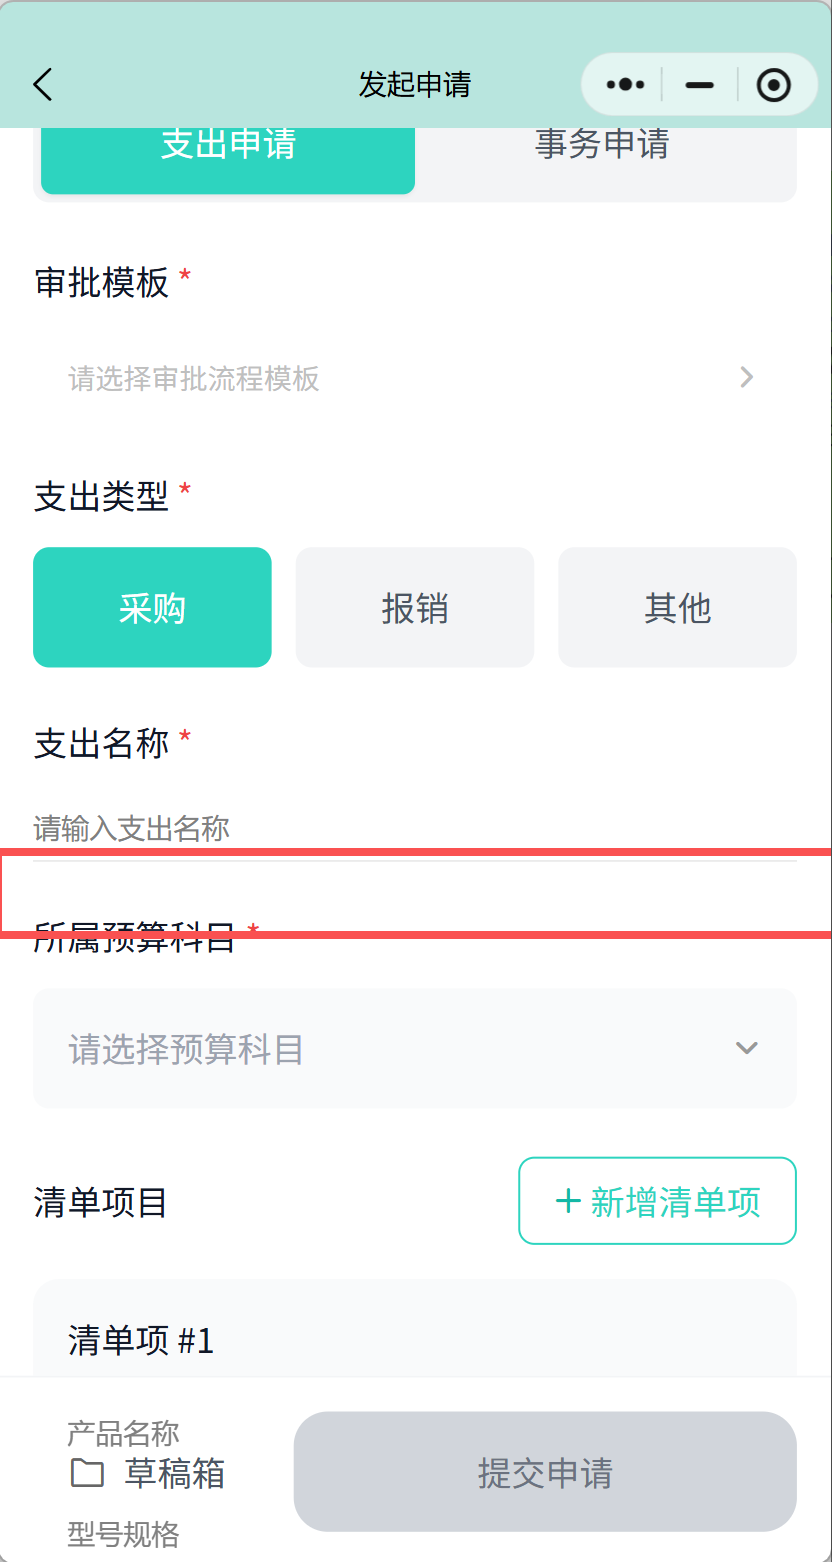Click the drafts folder icon
The image size is (832, 1562).
pos(87,1473)
